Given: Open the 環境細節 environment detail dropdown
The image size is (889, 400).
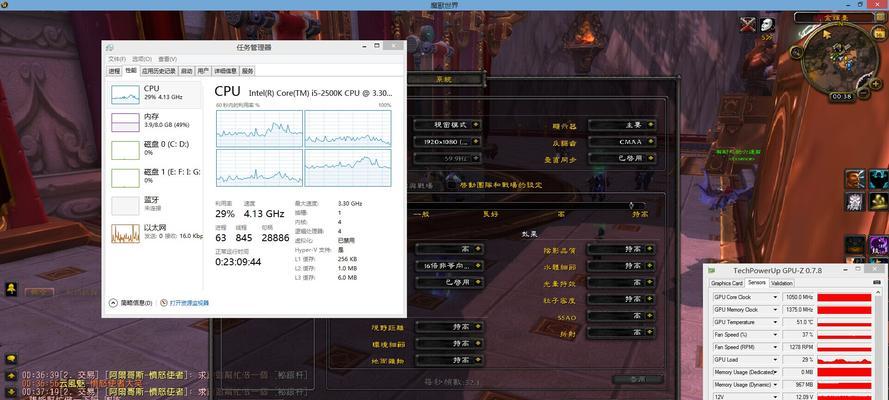Looking at the screenshot, I should point(450,343).
